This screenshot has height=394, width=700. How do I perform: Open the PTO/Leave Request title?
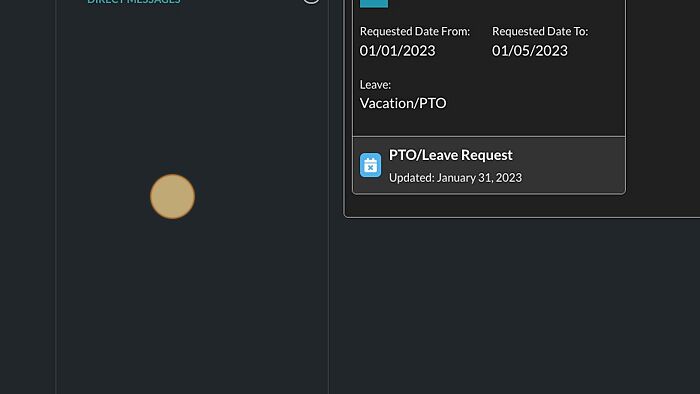click(450, 155)
